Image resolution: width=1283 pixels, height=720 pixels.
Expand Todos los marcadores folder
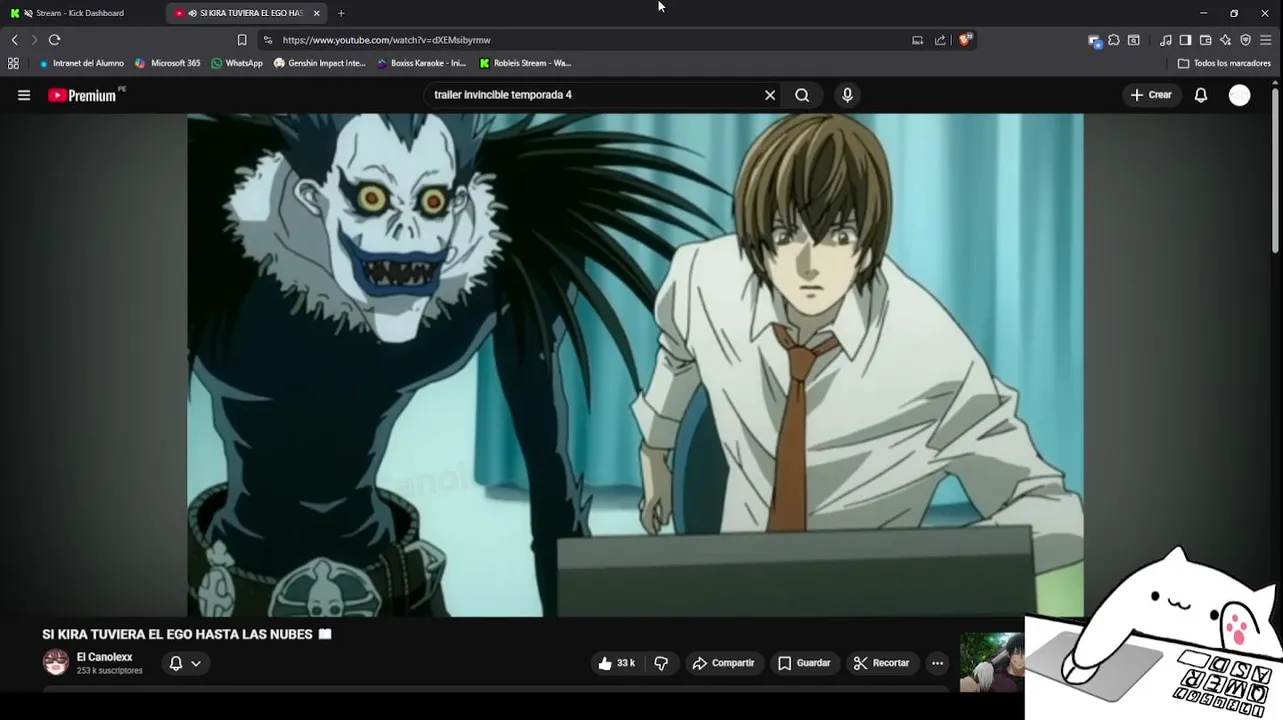pyautogui.click(x=1224, y=63)
